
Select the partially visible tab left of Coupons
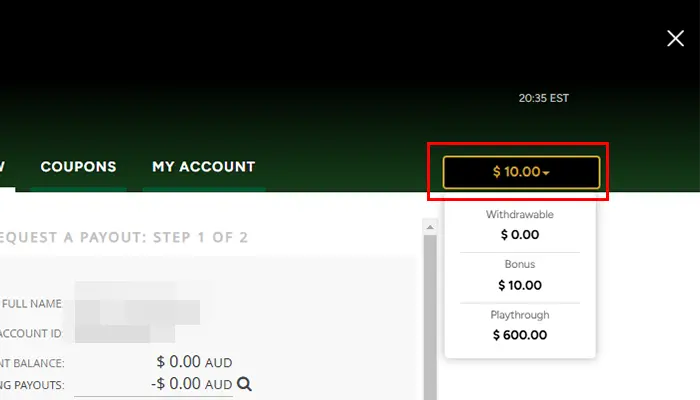pyautogui.click(x=4, y=167)
